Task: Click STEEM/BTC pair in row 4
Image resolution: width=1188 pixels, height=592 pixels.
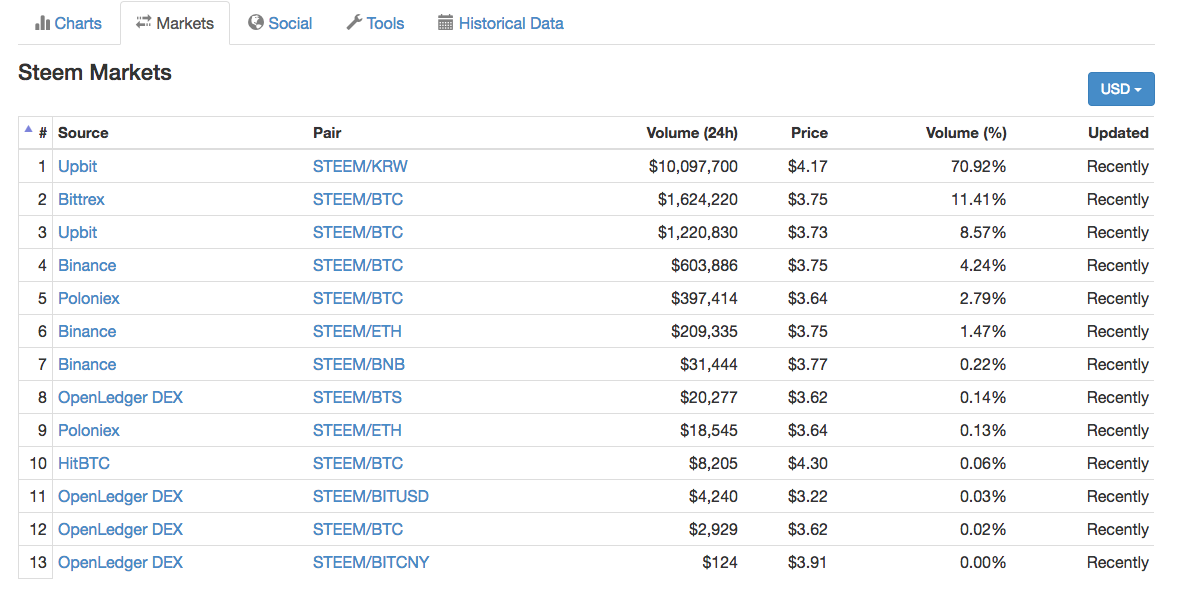Action: pyautogui.click(x=358, y=265)
